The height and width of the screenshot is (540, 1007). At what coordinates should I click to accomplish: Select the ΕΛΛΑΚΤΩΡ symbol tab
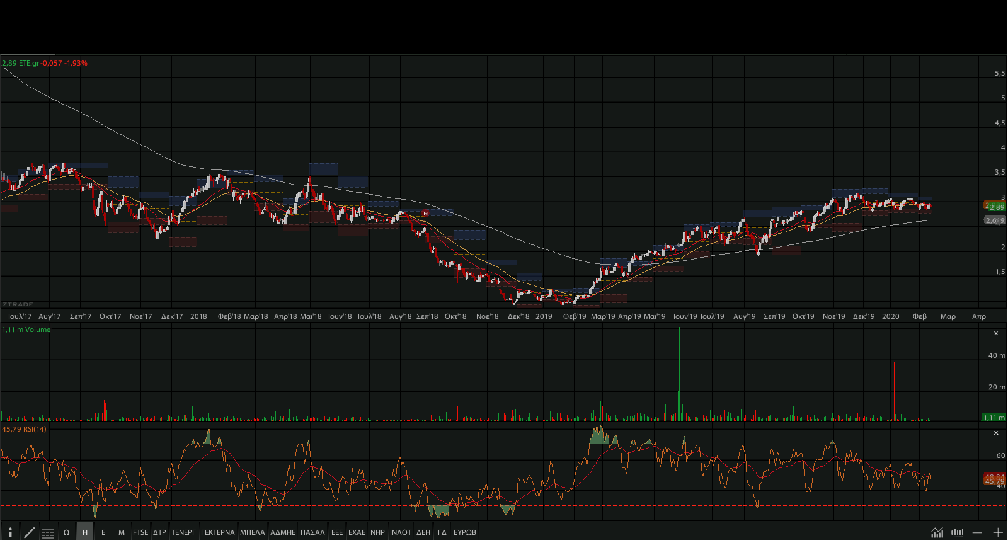point(218,532)
